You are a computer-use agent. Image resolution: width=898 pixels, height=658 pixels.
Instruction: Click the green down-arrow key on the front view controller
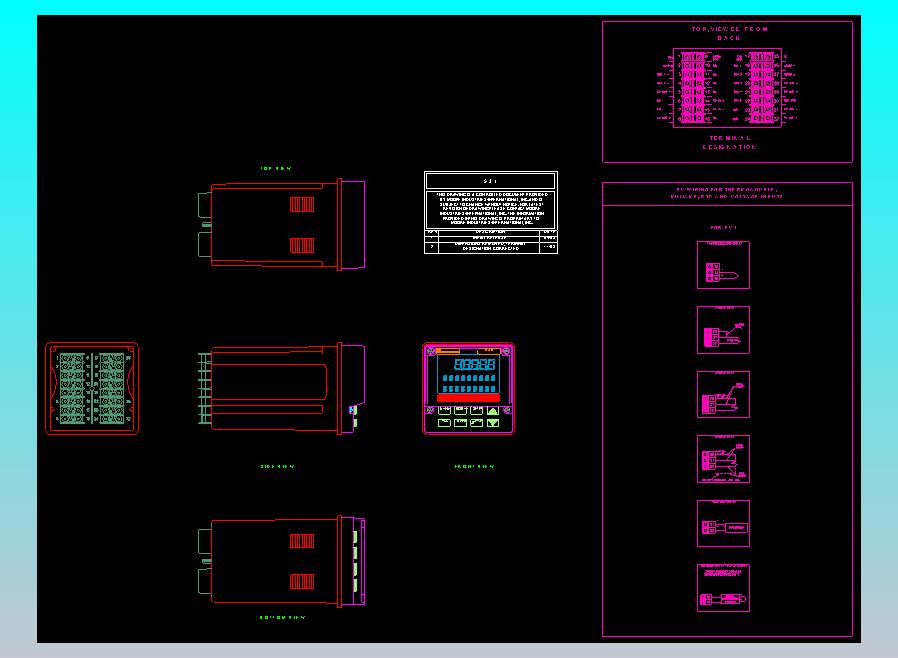point(493,423)
